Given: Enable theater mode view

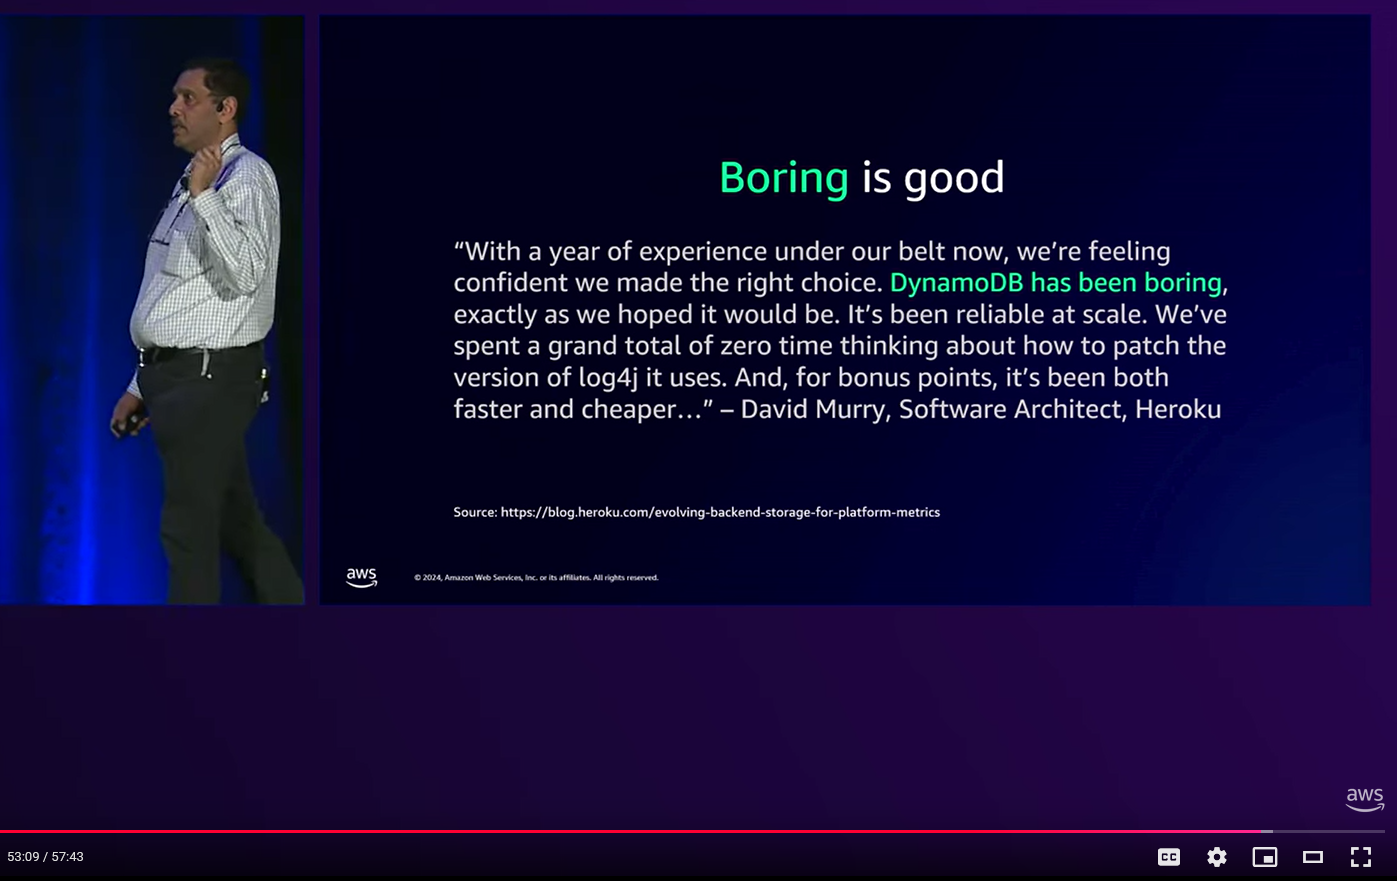Looking at the screenshot, I should (x=1313, y=857).
